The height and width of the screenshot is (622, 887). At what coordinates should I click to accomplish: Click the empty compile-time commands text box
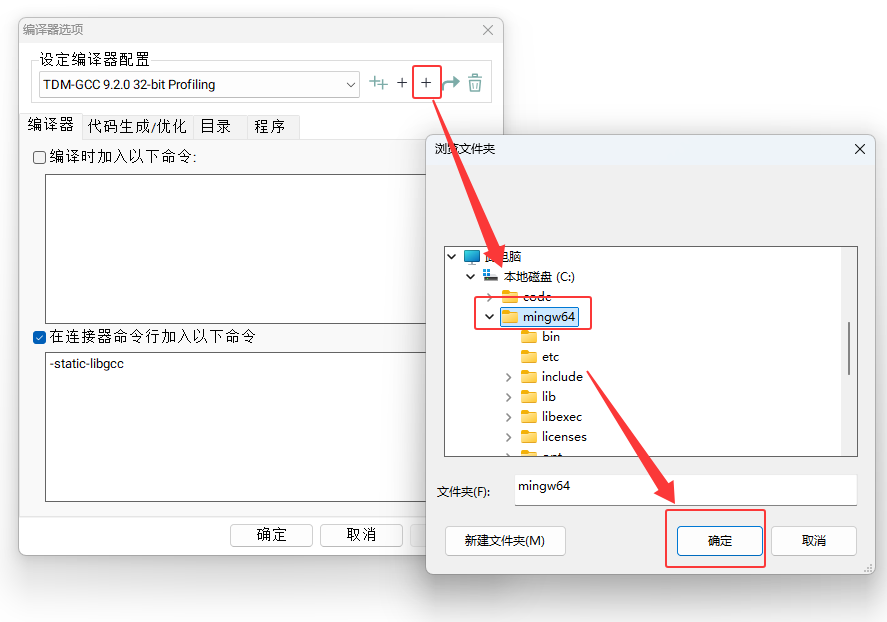[236, 249]
